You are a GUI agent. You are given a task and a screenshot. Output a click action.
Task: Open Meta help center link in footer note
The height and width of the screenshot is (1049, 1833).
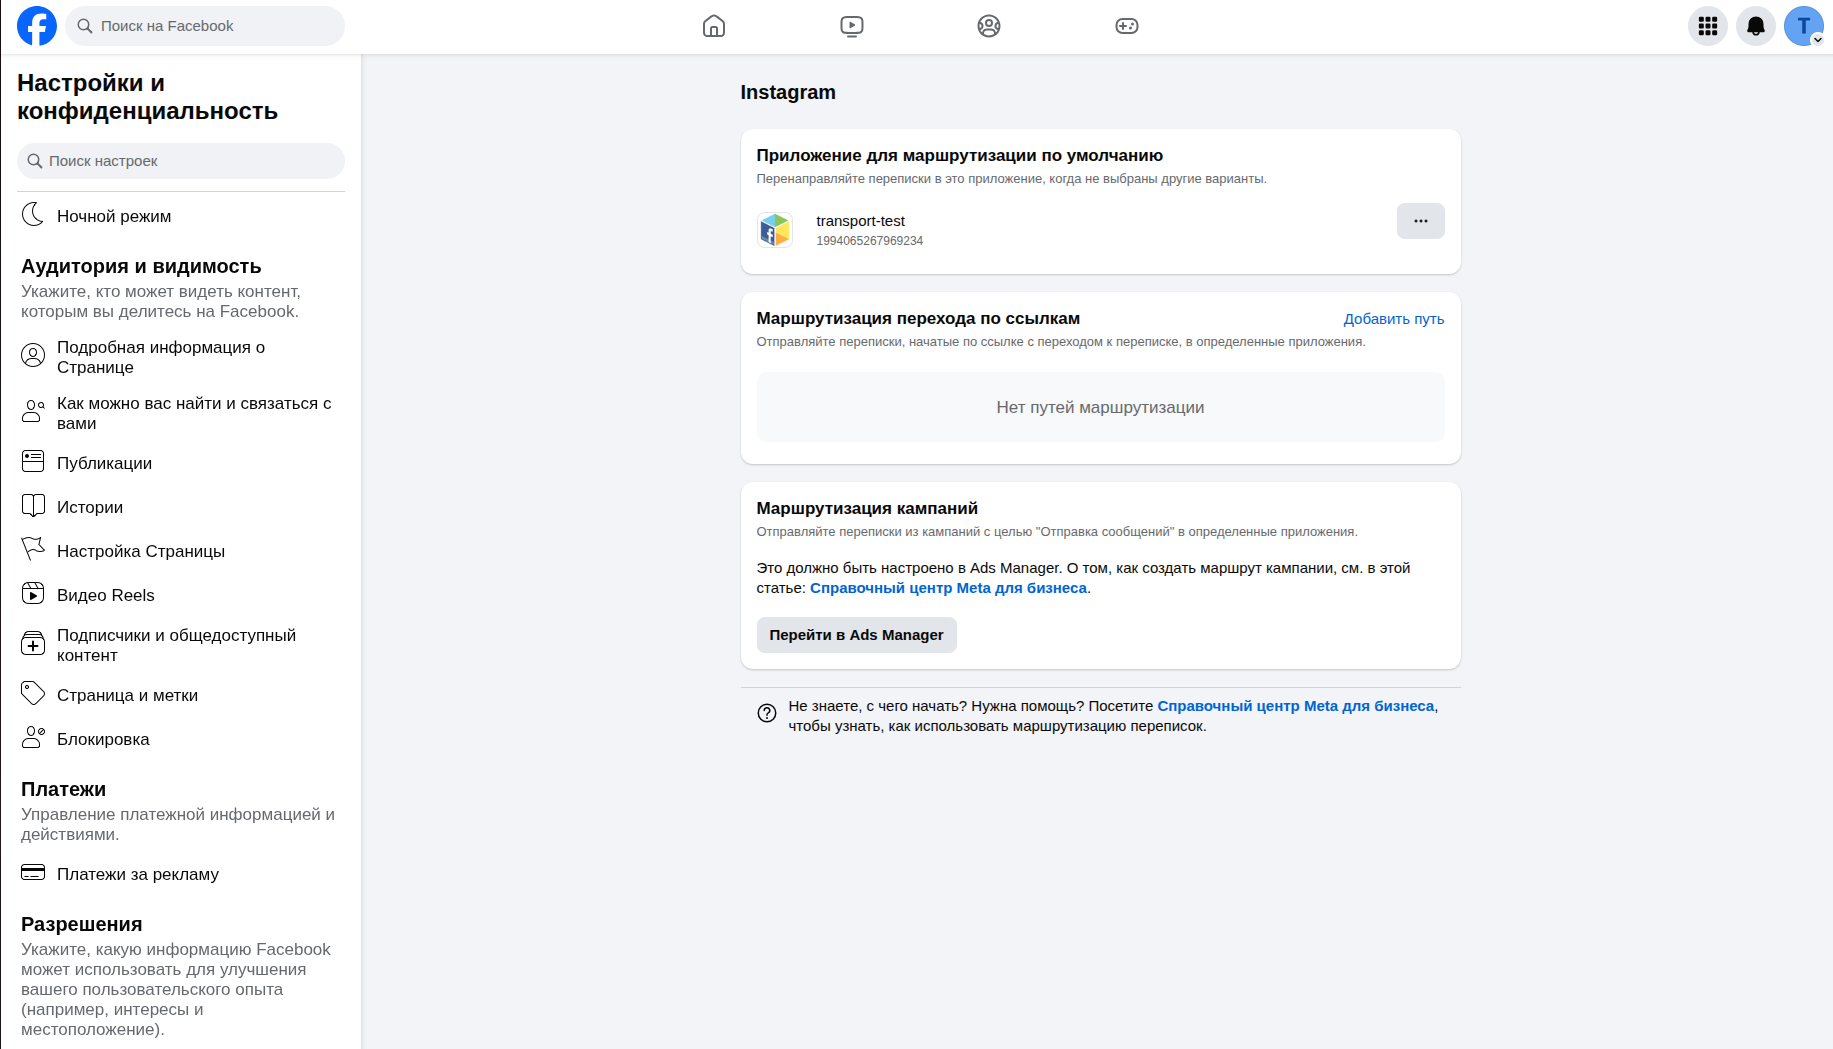(x=1296, y=706)
